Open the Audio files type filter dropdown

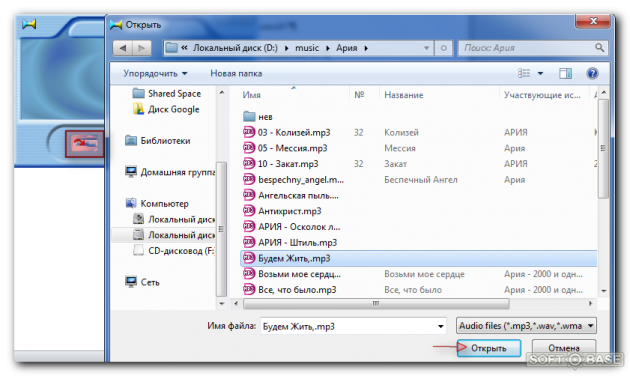(526, 326)
